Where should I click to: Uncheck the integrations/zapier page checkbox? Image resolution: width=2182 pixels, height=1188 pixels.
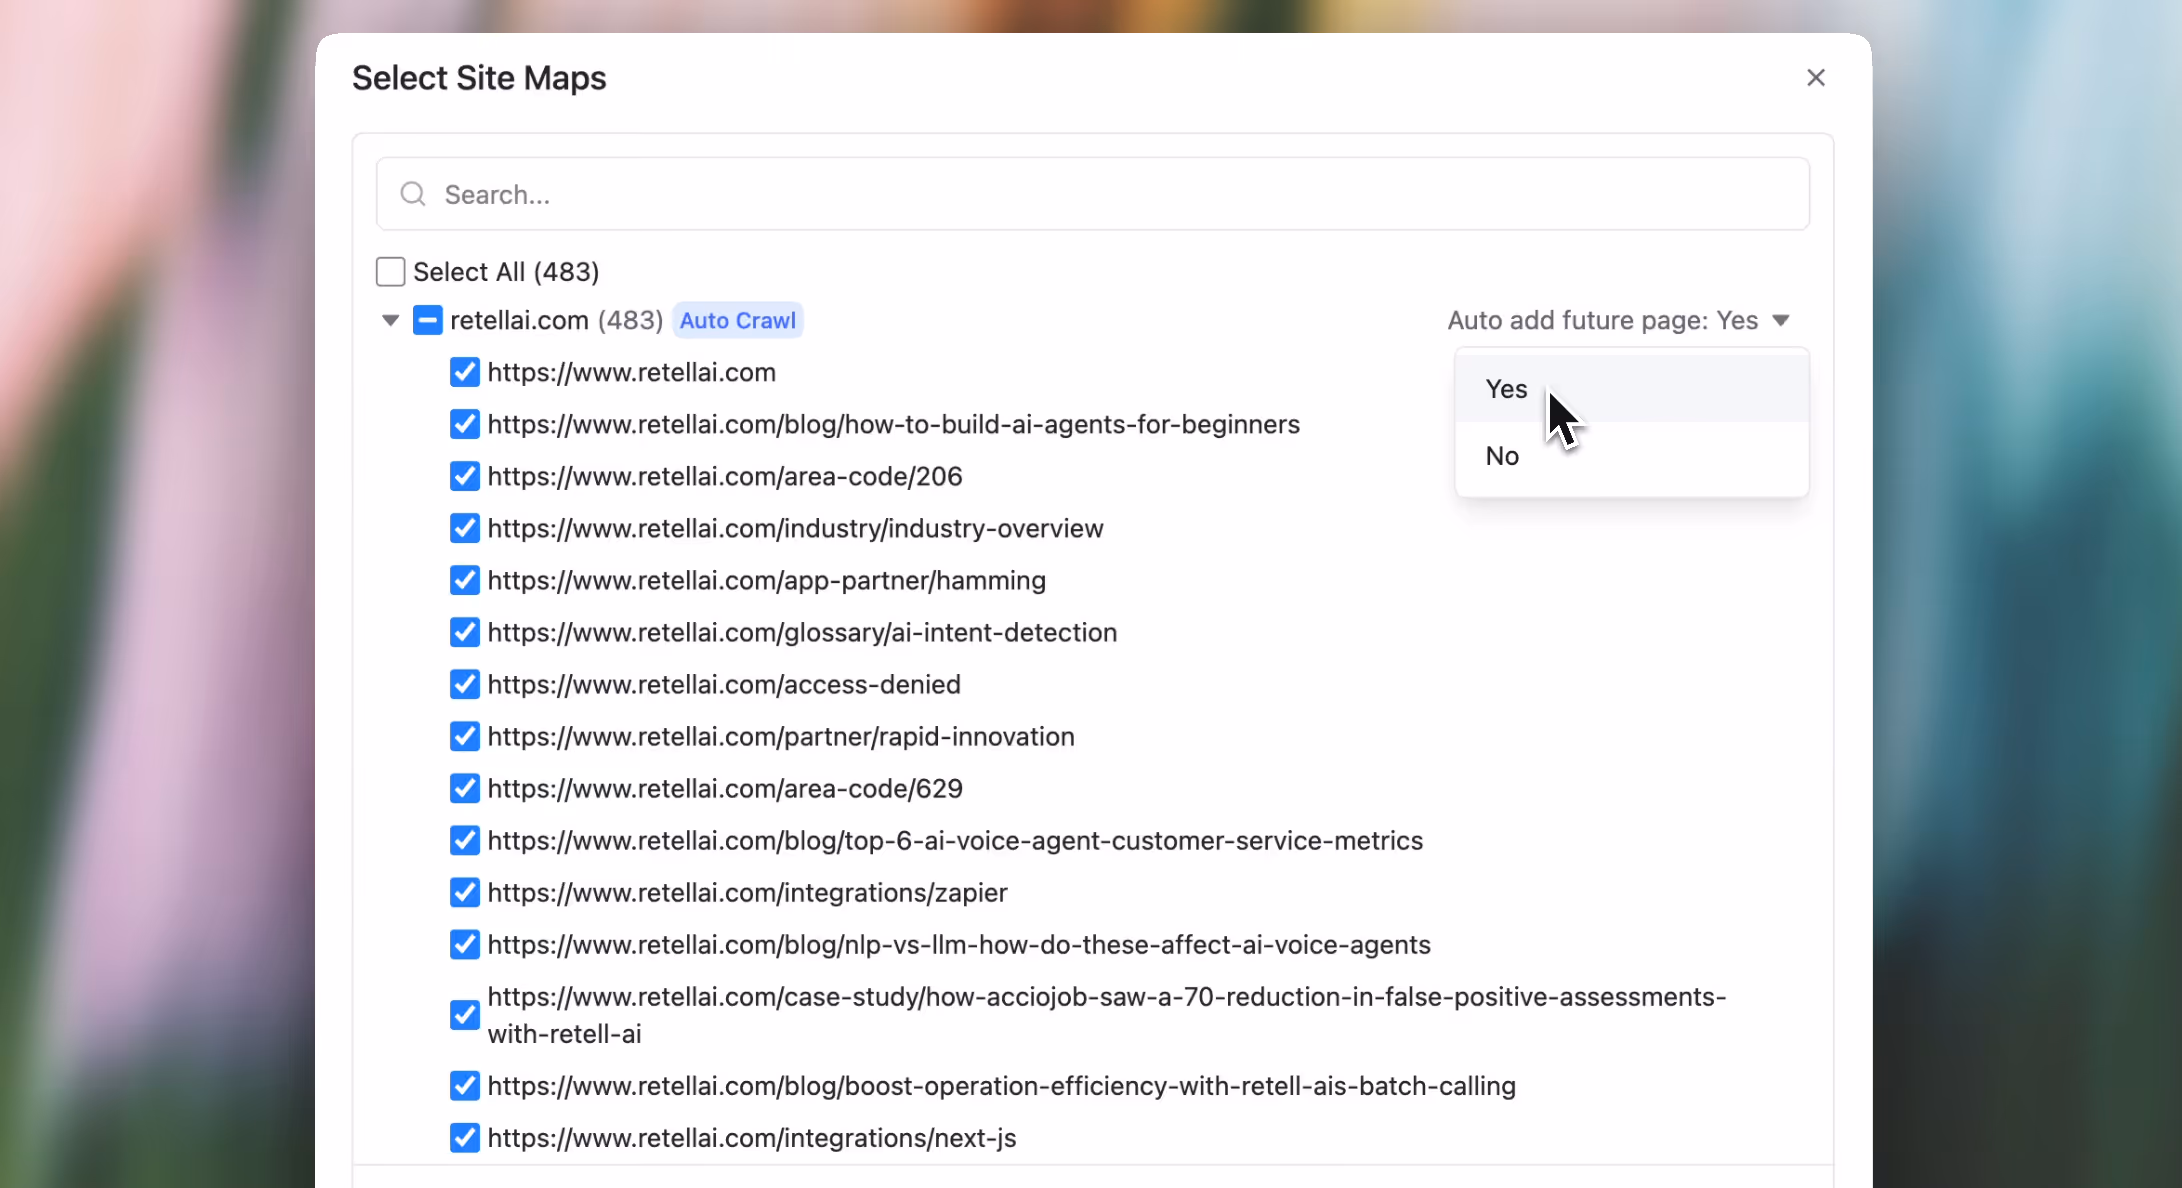[x=464, y=892]
